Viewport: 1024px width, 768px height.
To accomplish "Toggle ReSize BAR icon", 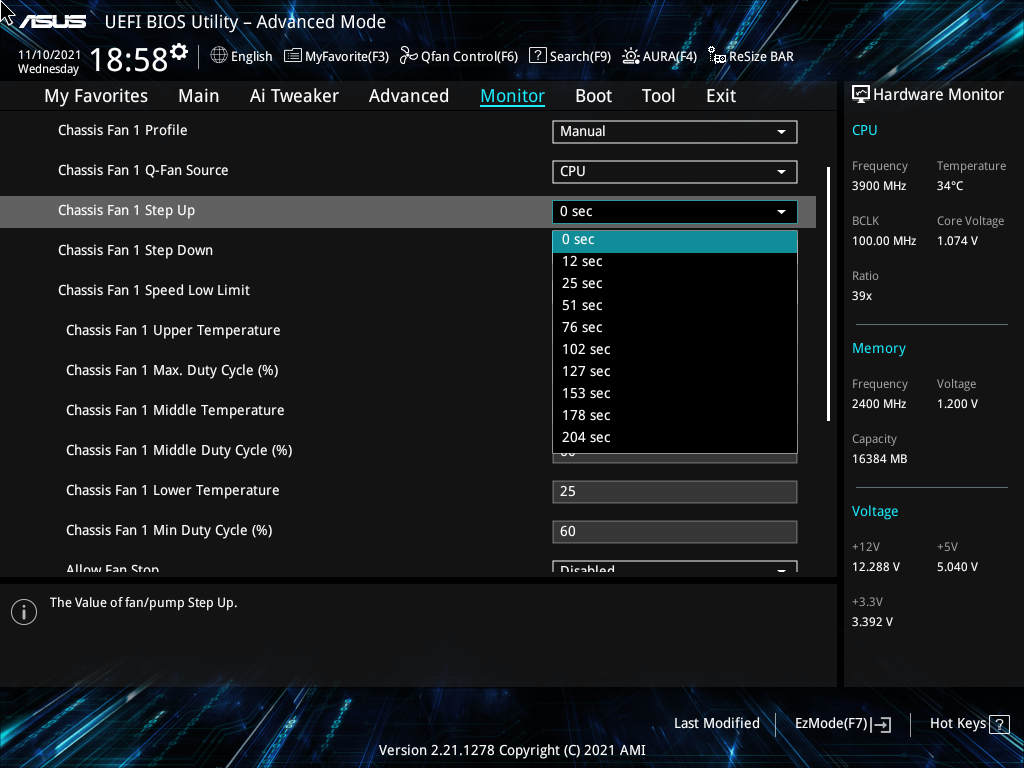I will pyautogui.click(x=717, y=56).
